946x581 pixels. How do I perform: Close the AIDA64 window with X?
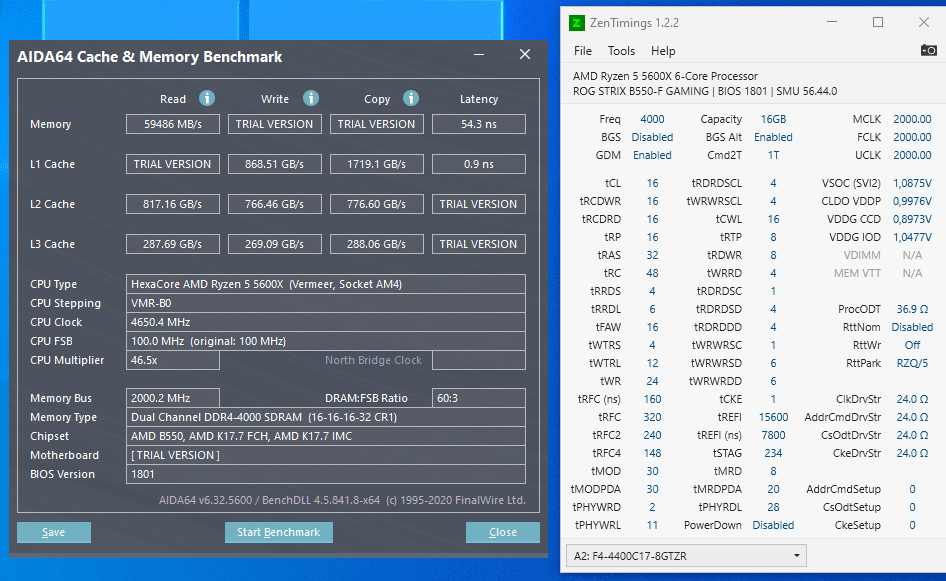pos(525,54)
